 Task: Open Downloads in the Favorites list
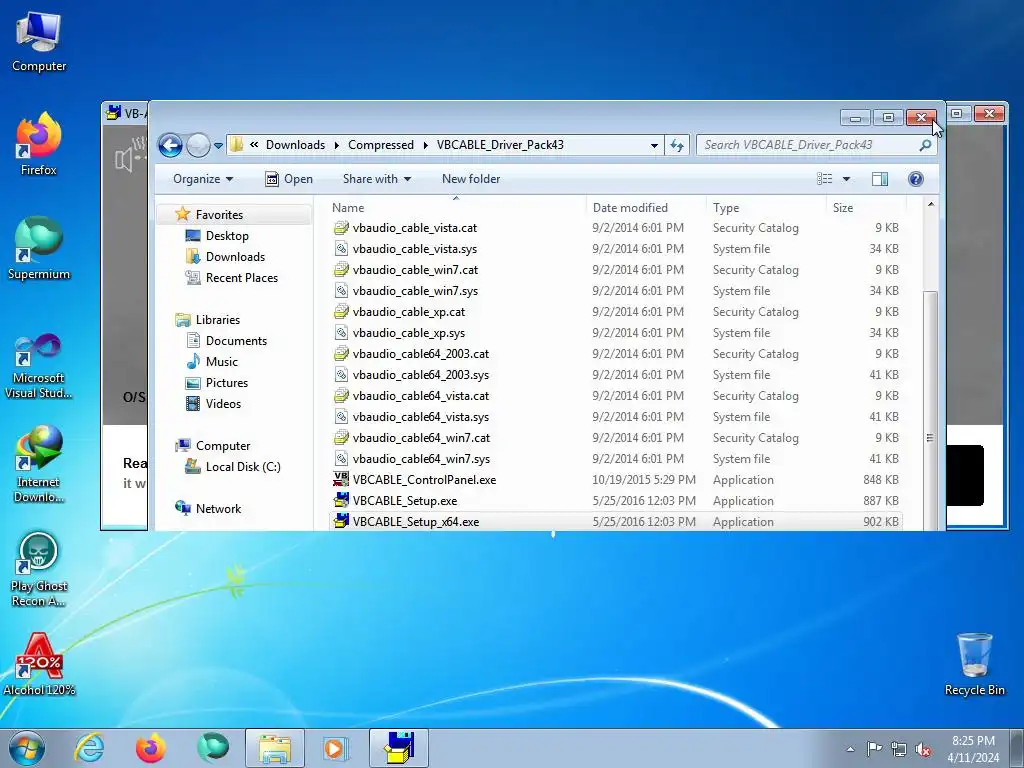click(235, 257)
